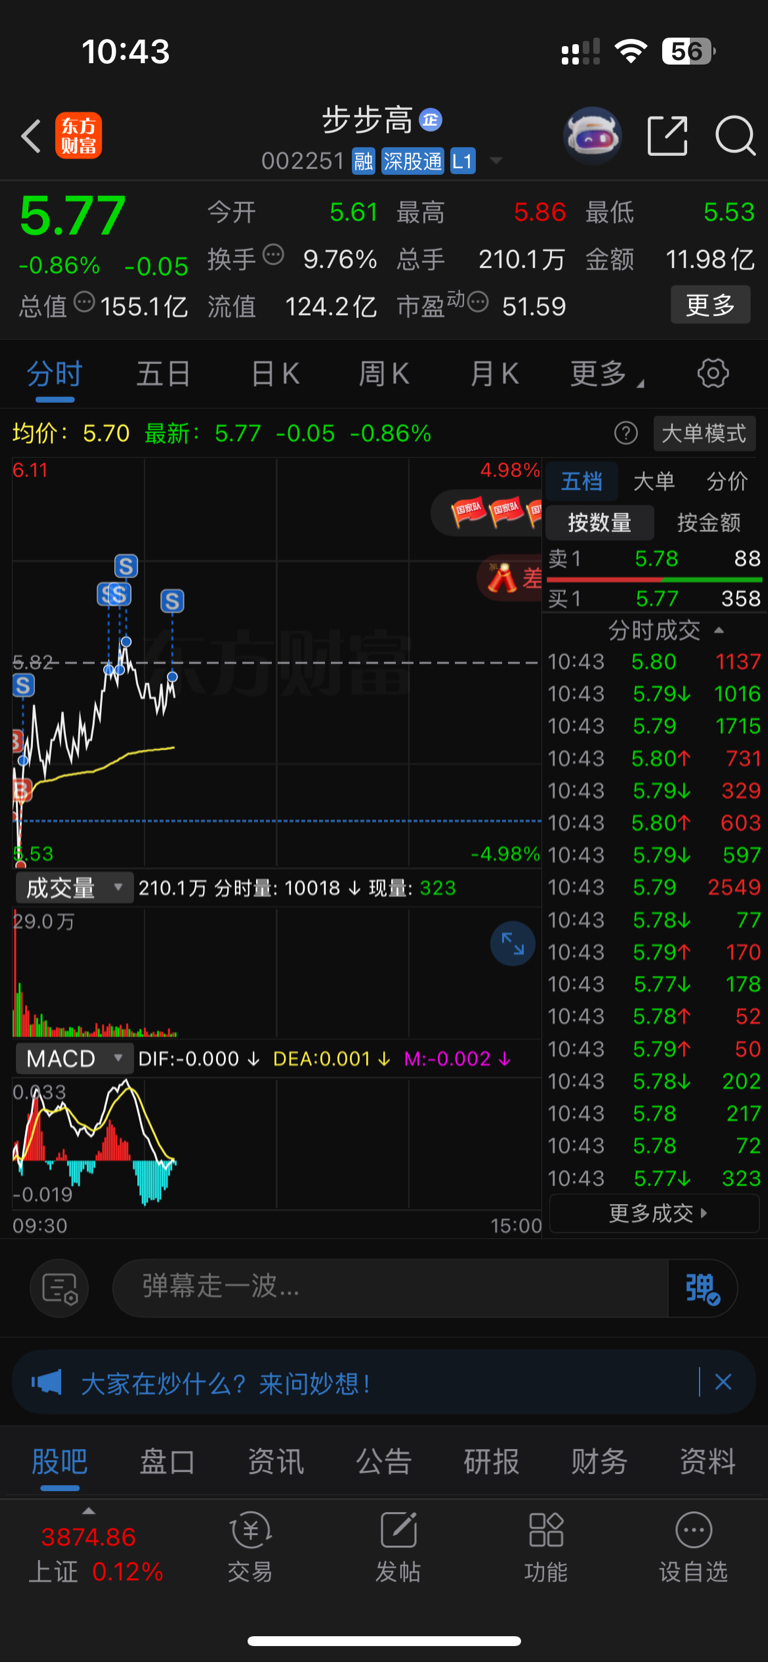
Task: Expand chart with fullscreen arrows icon
Action: tap(513, 944)
